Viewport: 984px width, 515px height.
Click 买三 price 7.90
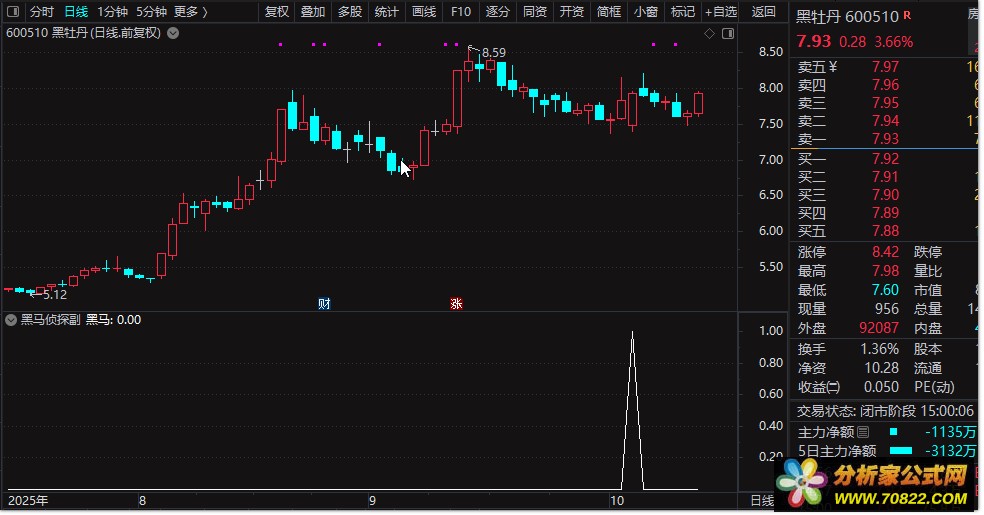(x=885, y=195)
